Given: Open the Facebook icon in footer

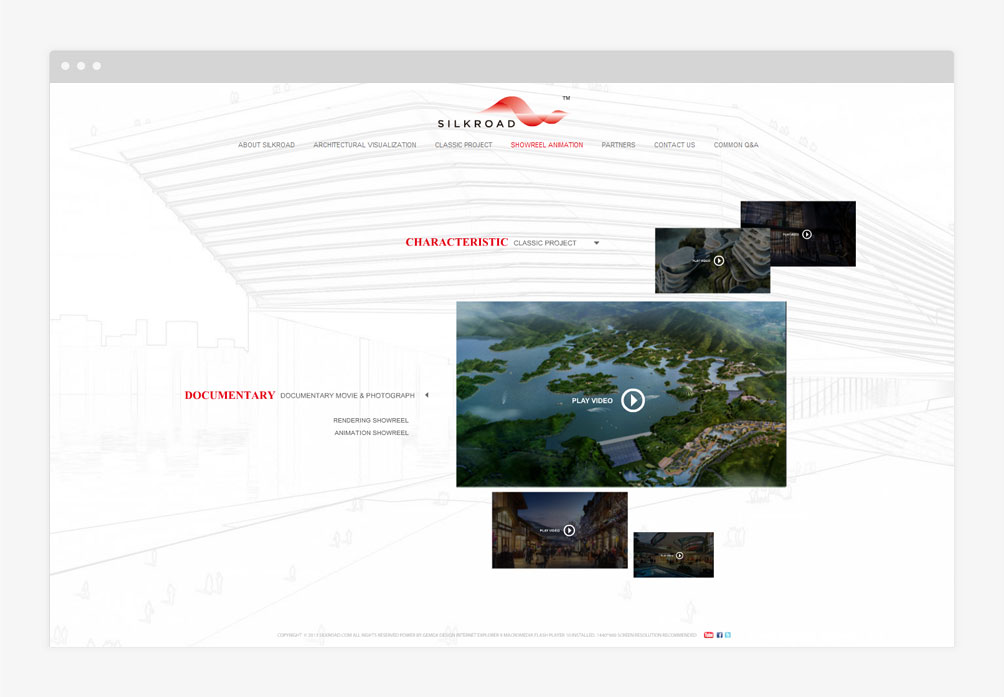Looking at the screenshot, I should (x=719, y=635).
